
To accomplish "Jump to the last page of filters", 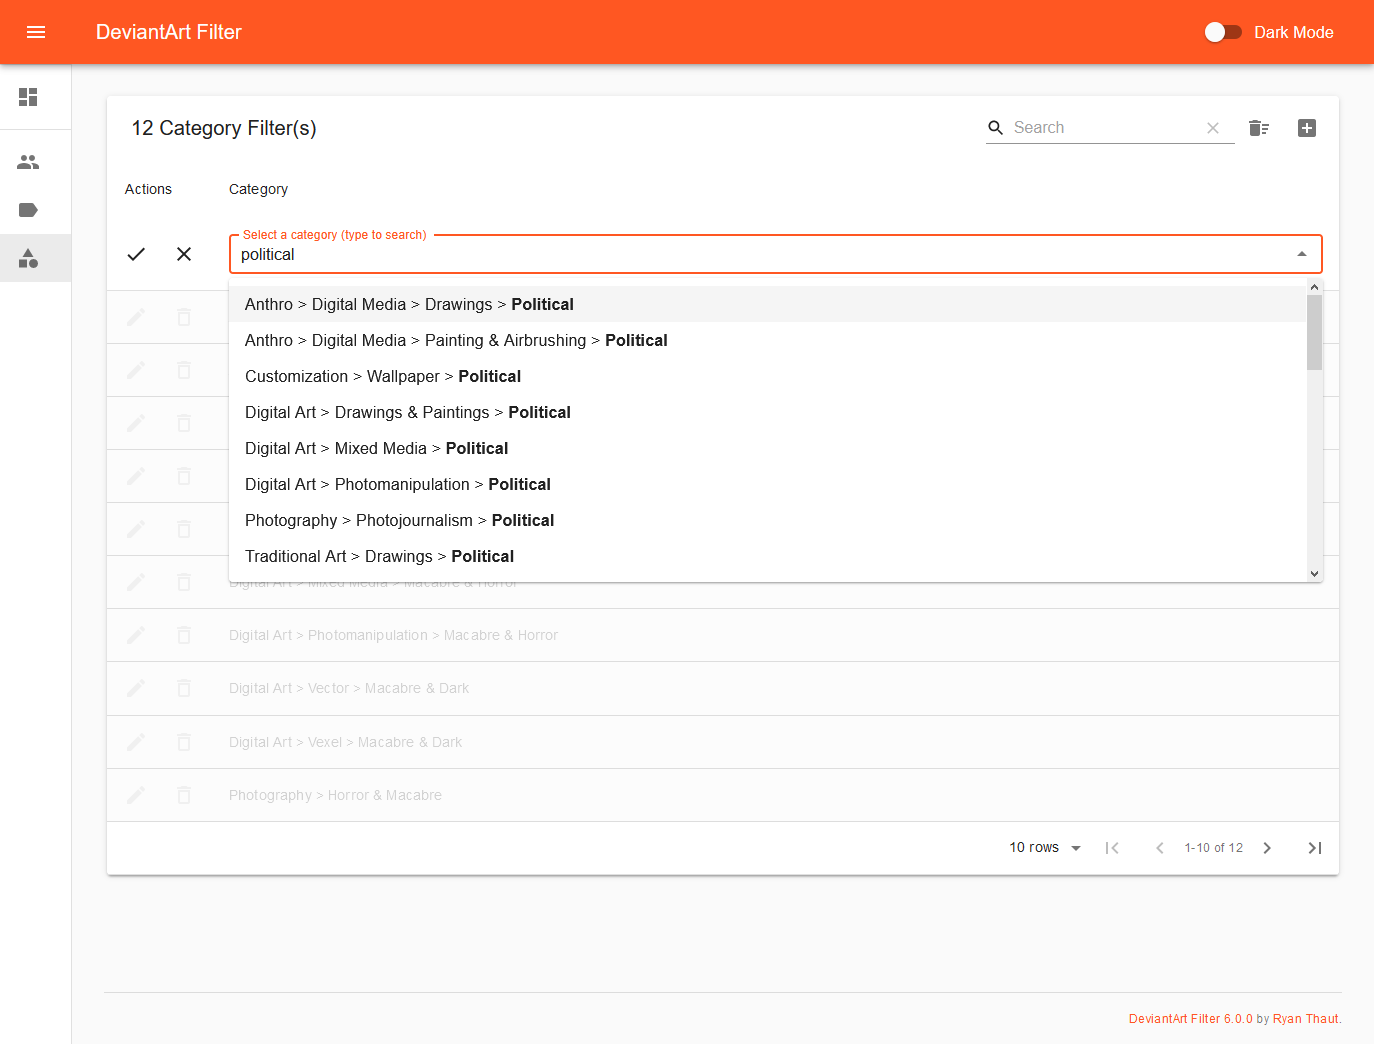I will [x=1315, y=848].
